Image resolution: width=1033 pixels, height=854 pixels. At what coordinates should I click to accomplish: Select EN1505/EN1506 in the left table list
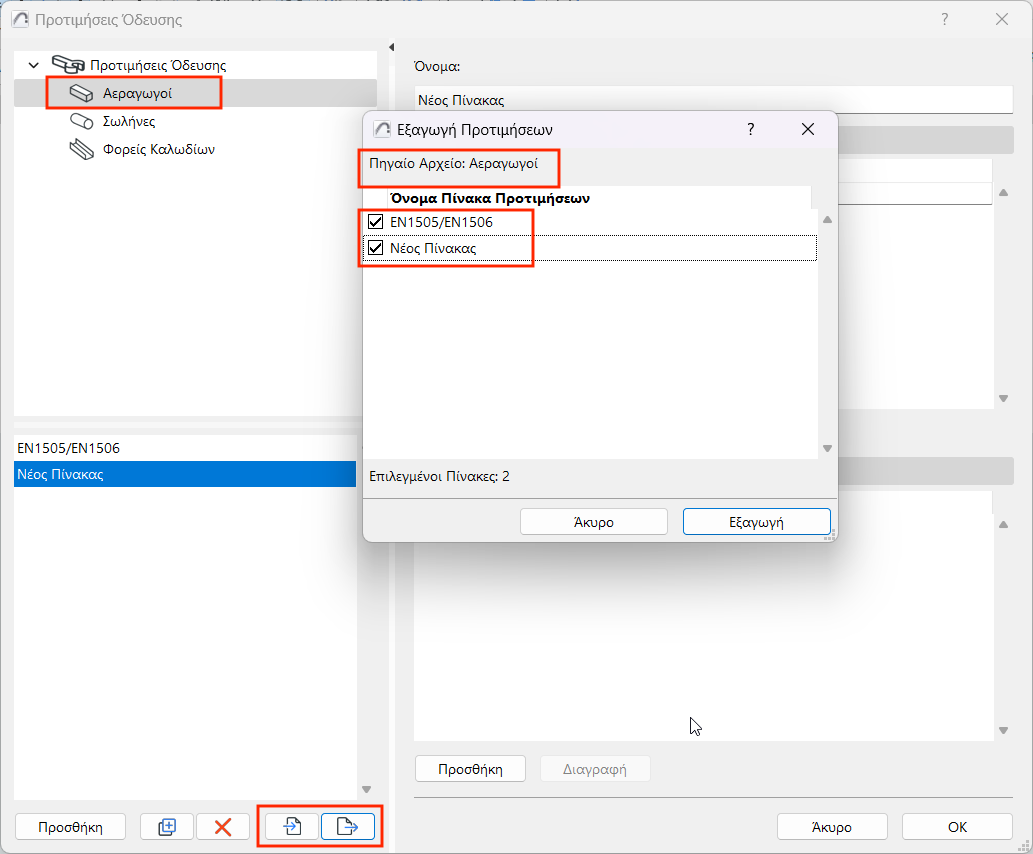coord(185,448)
